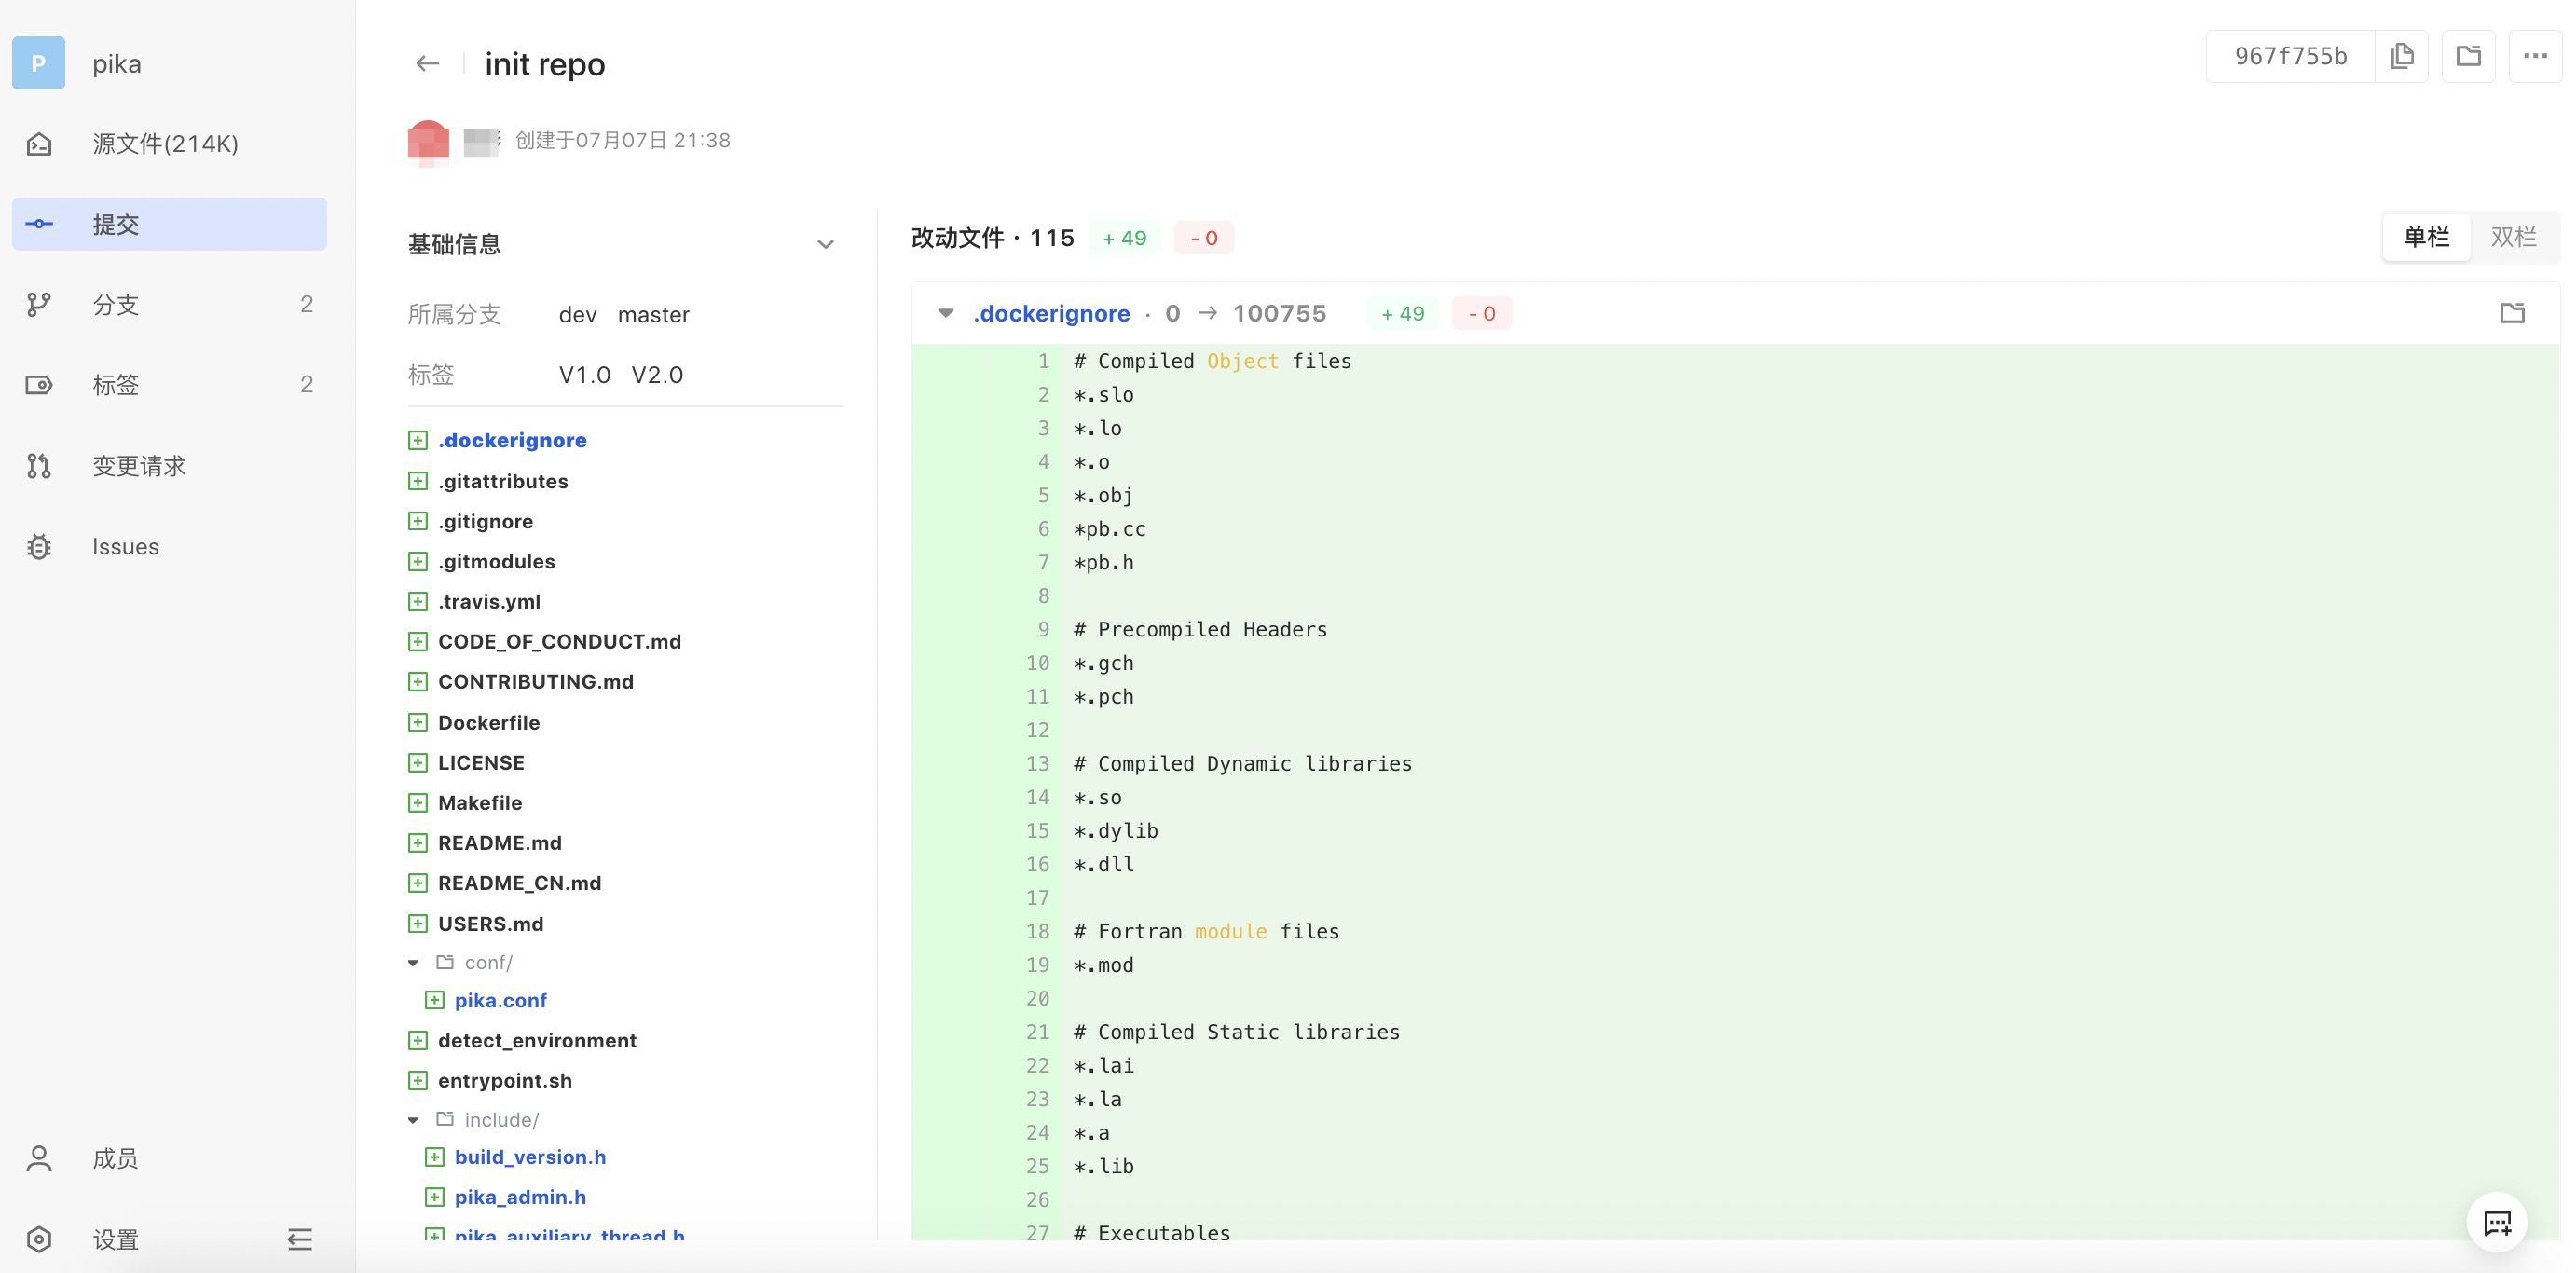The image size is (2576, 1273).
Task: Collapse the conf/ folder triangle
Action: tap(413, 962)
